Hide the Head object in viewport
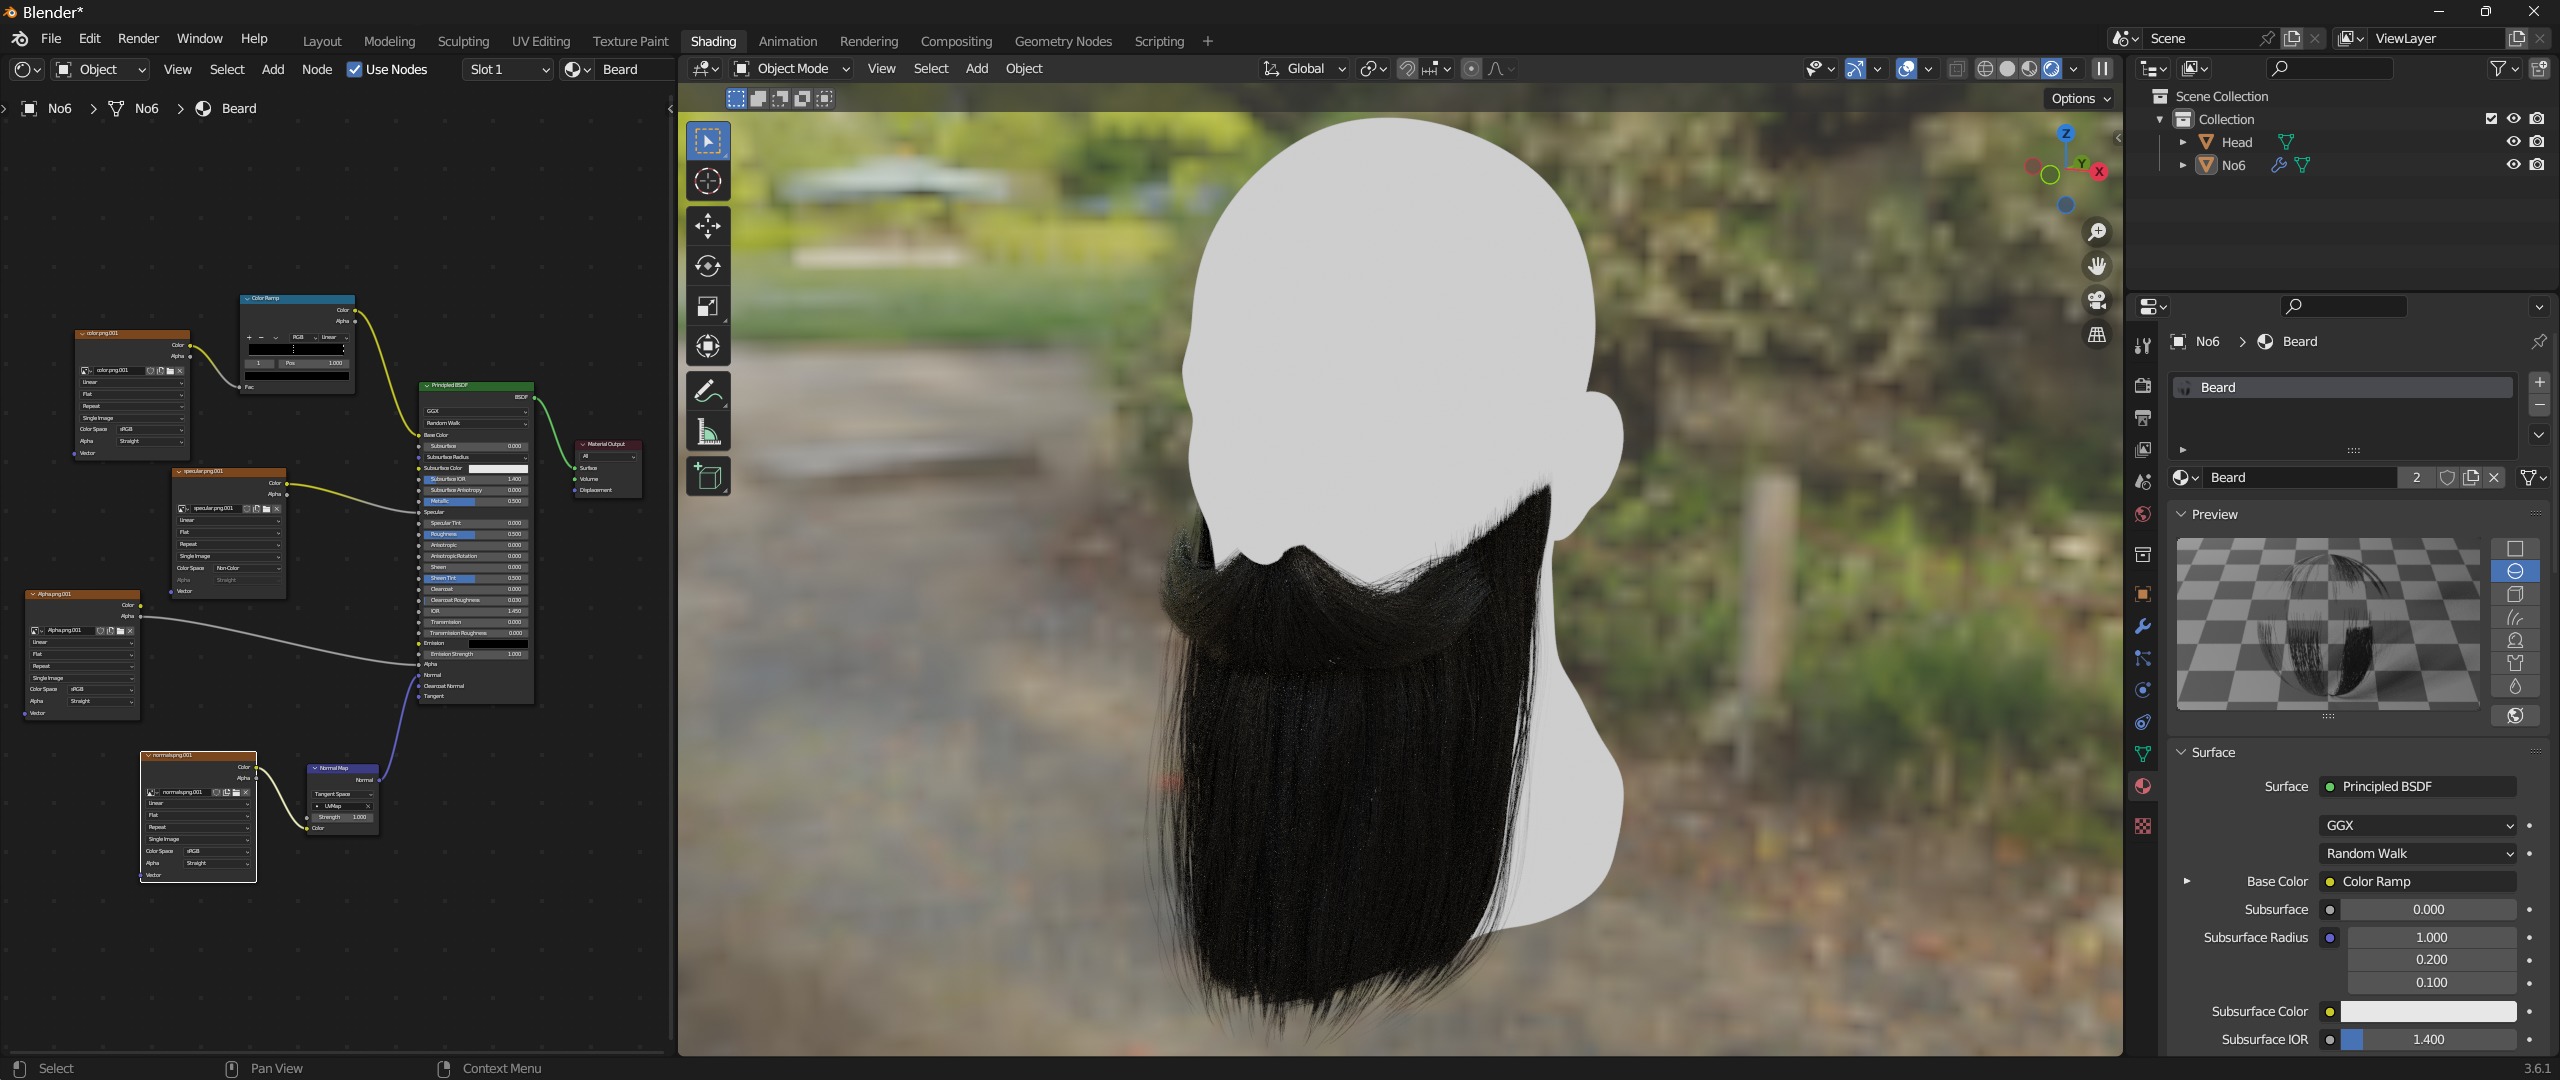The width and height of the screenshot is (2560, 1080). 2513,142
